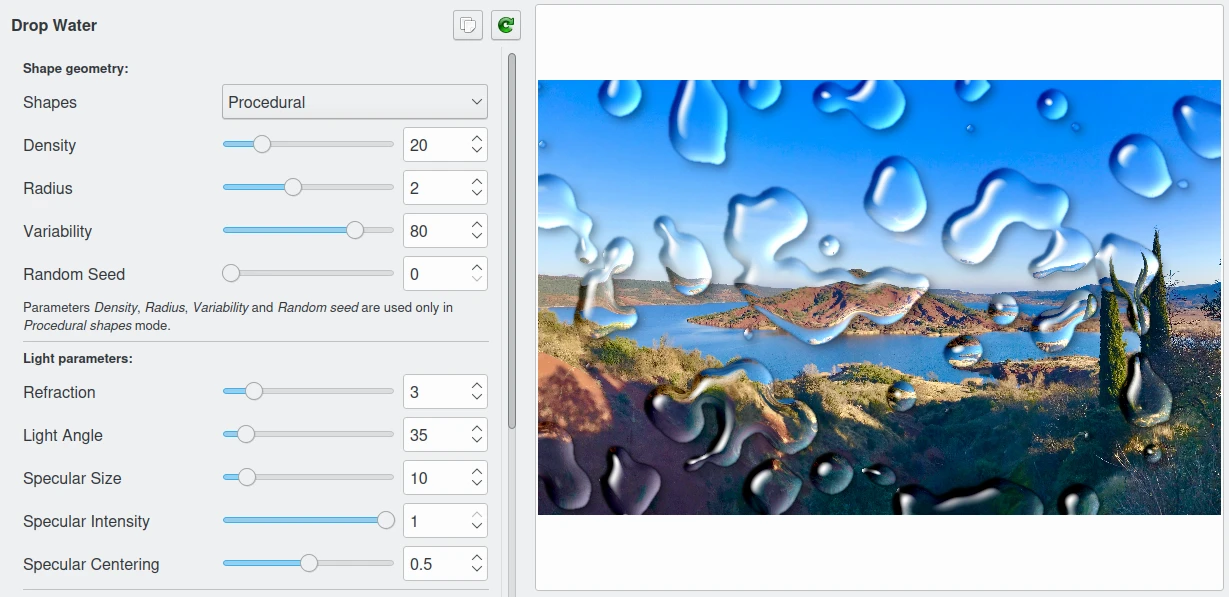Click the green reset parameters icon
Image resolution: width=1229 pixels, height=597 pixels.
506,25
